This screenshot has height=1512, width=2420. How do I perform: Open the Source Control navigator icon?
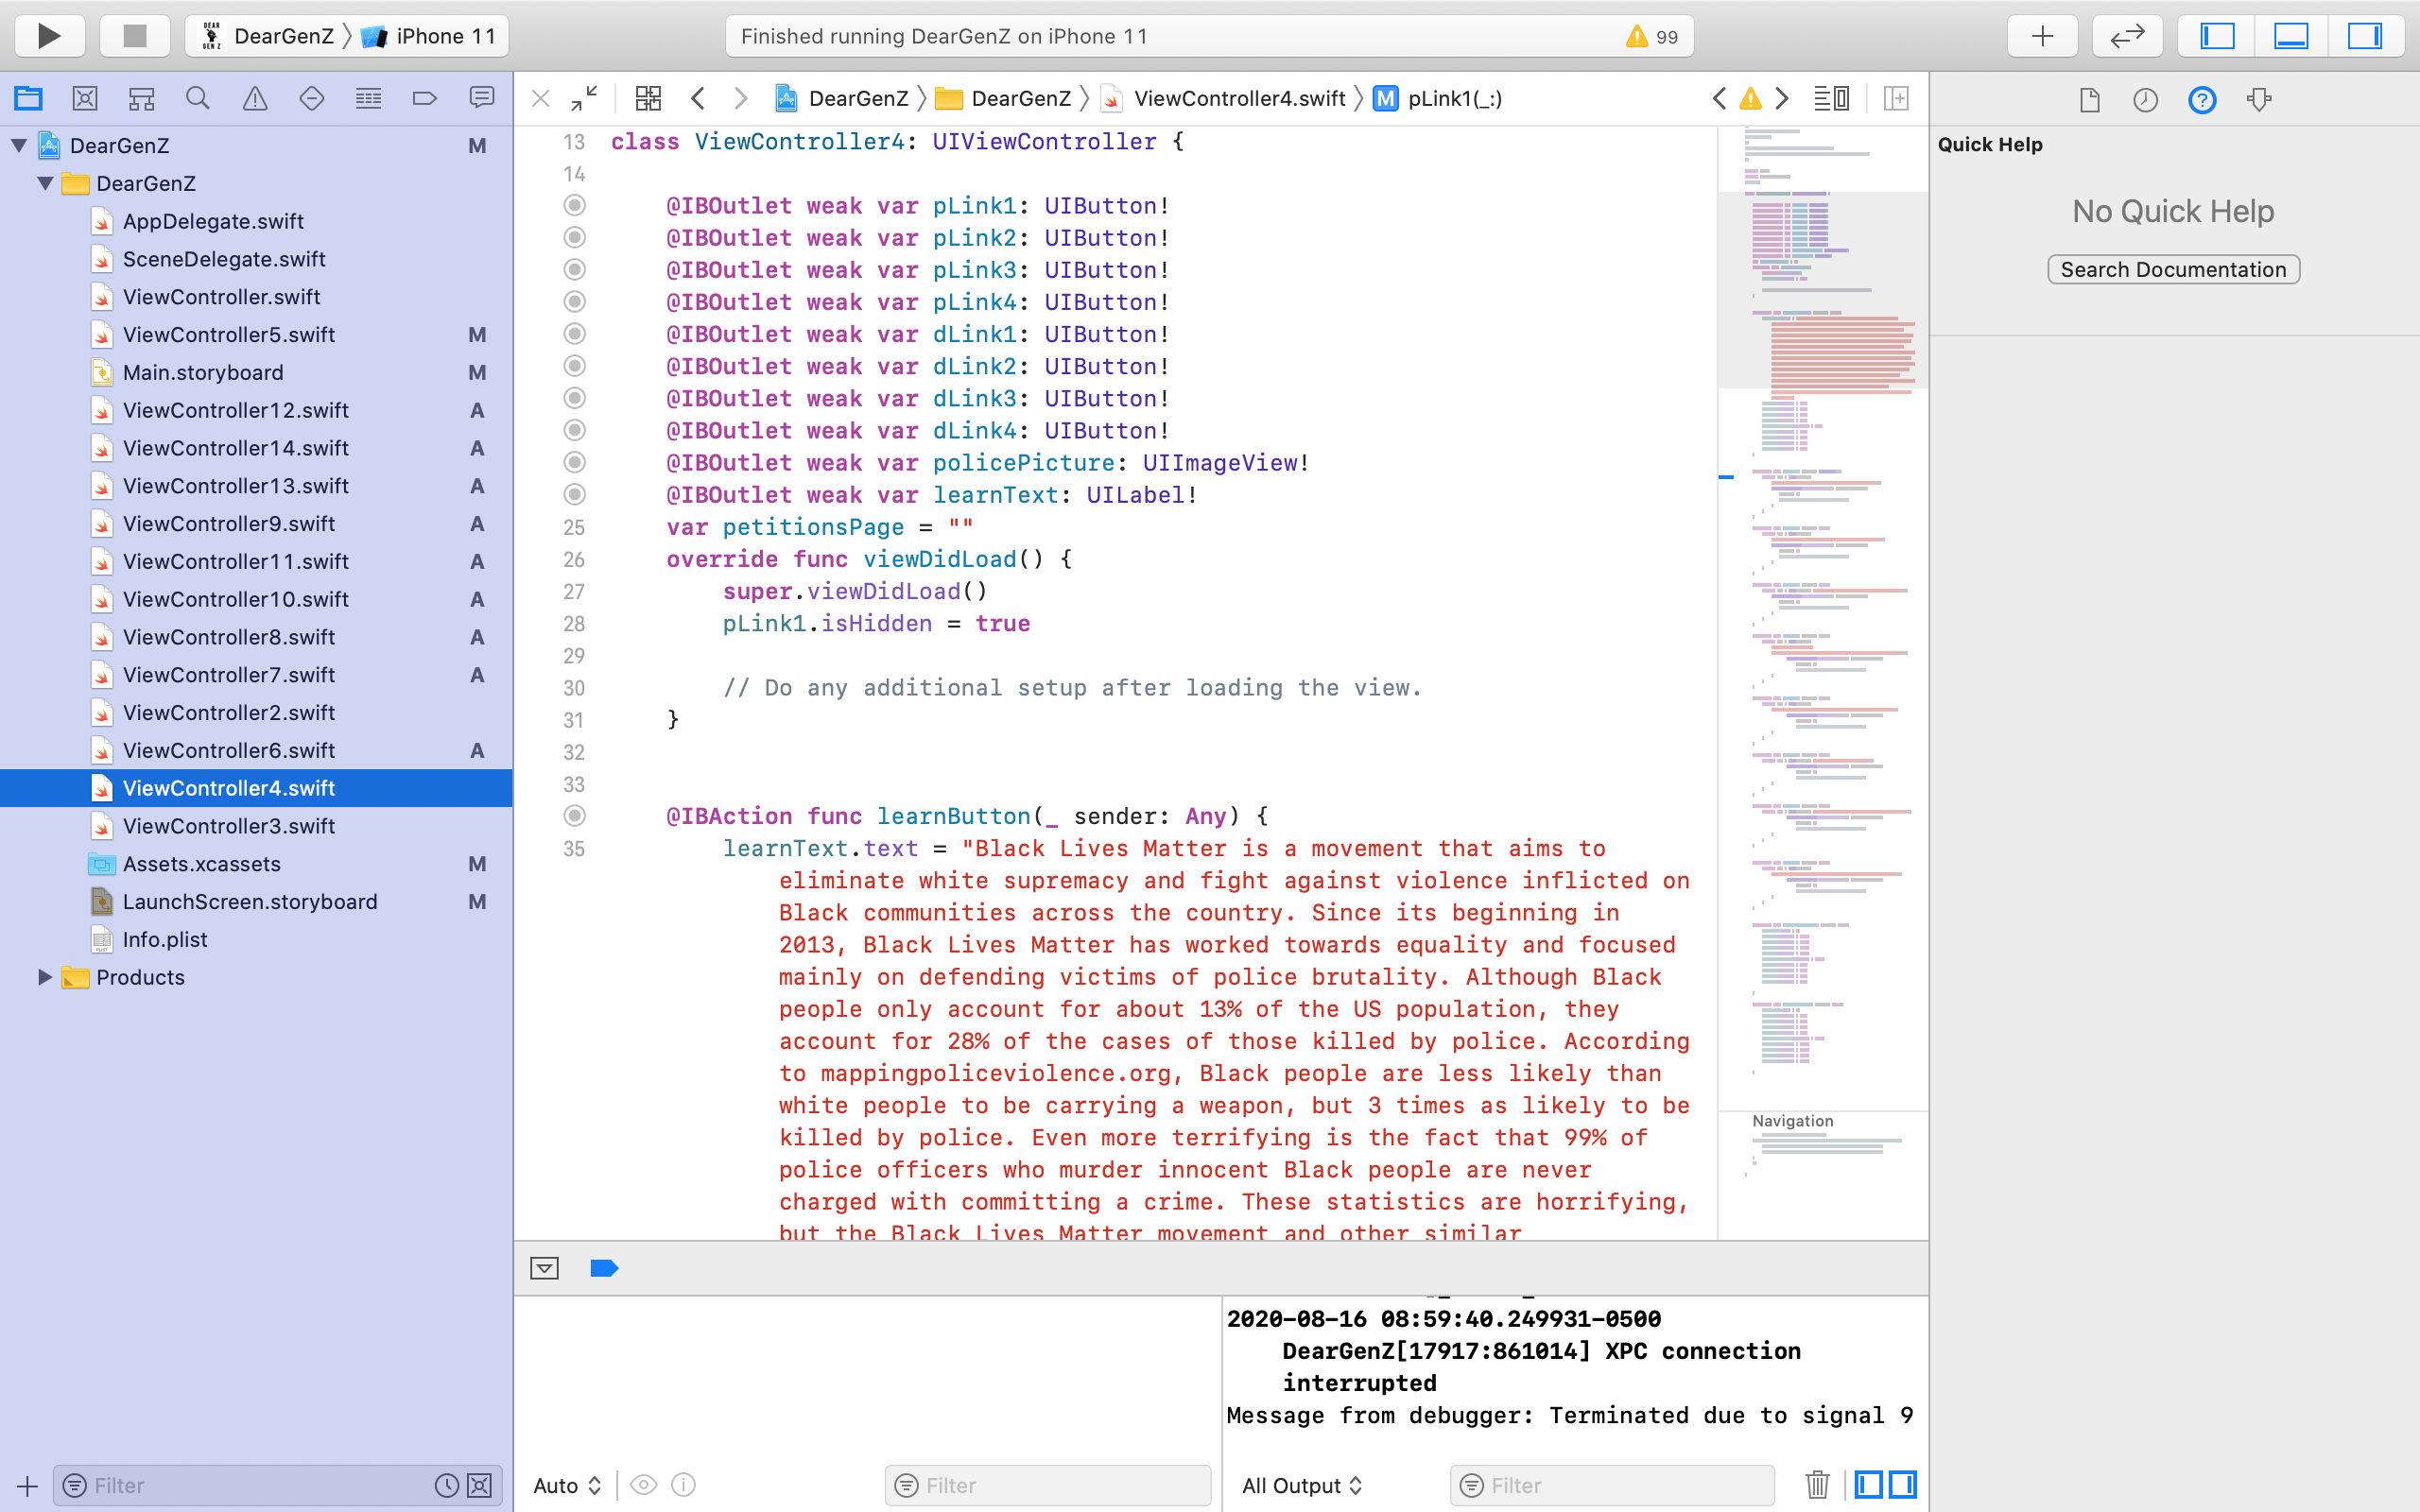[x=85, y=98]
